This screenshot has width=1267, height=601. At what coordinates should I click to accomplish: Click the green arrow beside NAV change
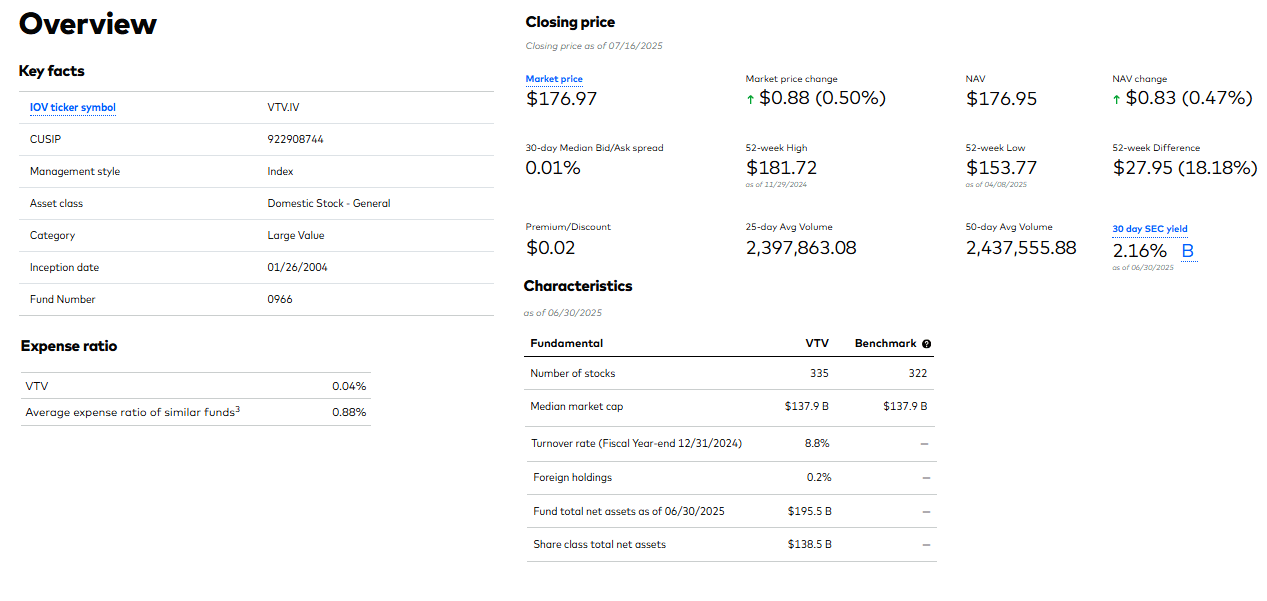(x=1117, y=98)
